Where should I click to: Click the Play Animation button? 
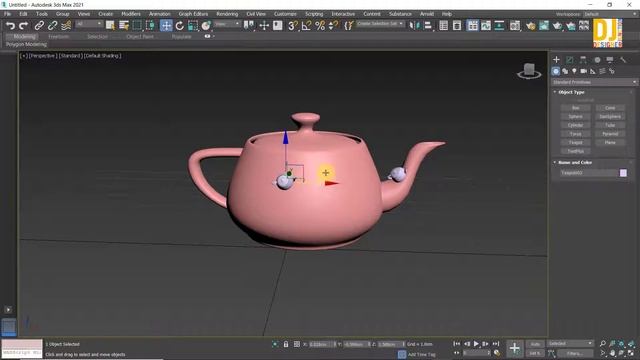pyautogui.click(x=476, y=344)
